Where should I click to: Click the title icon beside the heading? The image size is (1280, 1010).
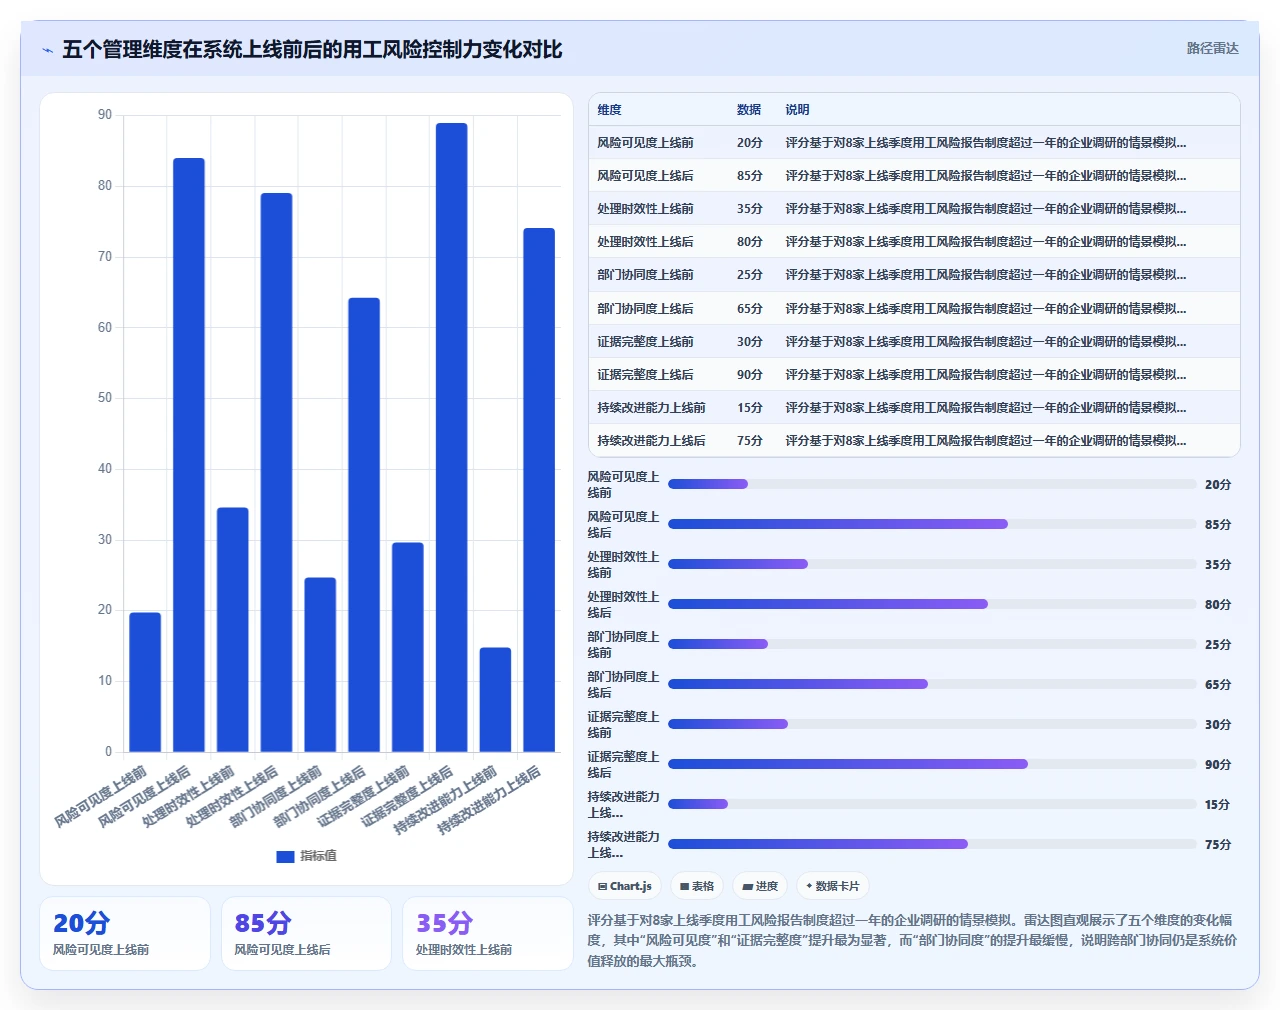click(x=47, y=50)
